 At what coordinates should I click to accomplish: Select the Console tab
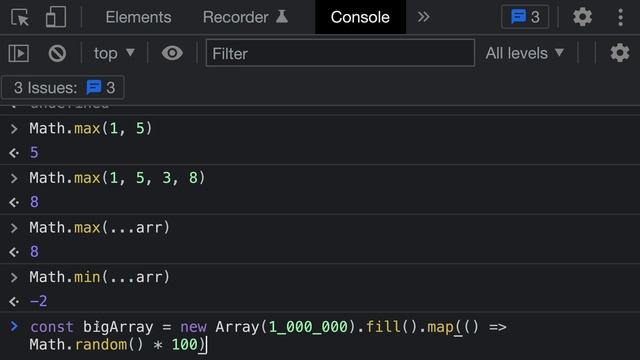[360, 17]
